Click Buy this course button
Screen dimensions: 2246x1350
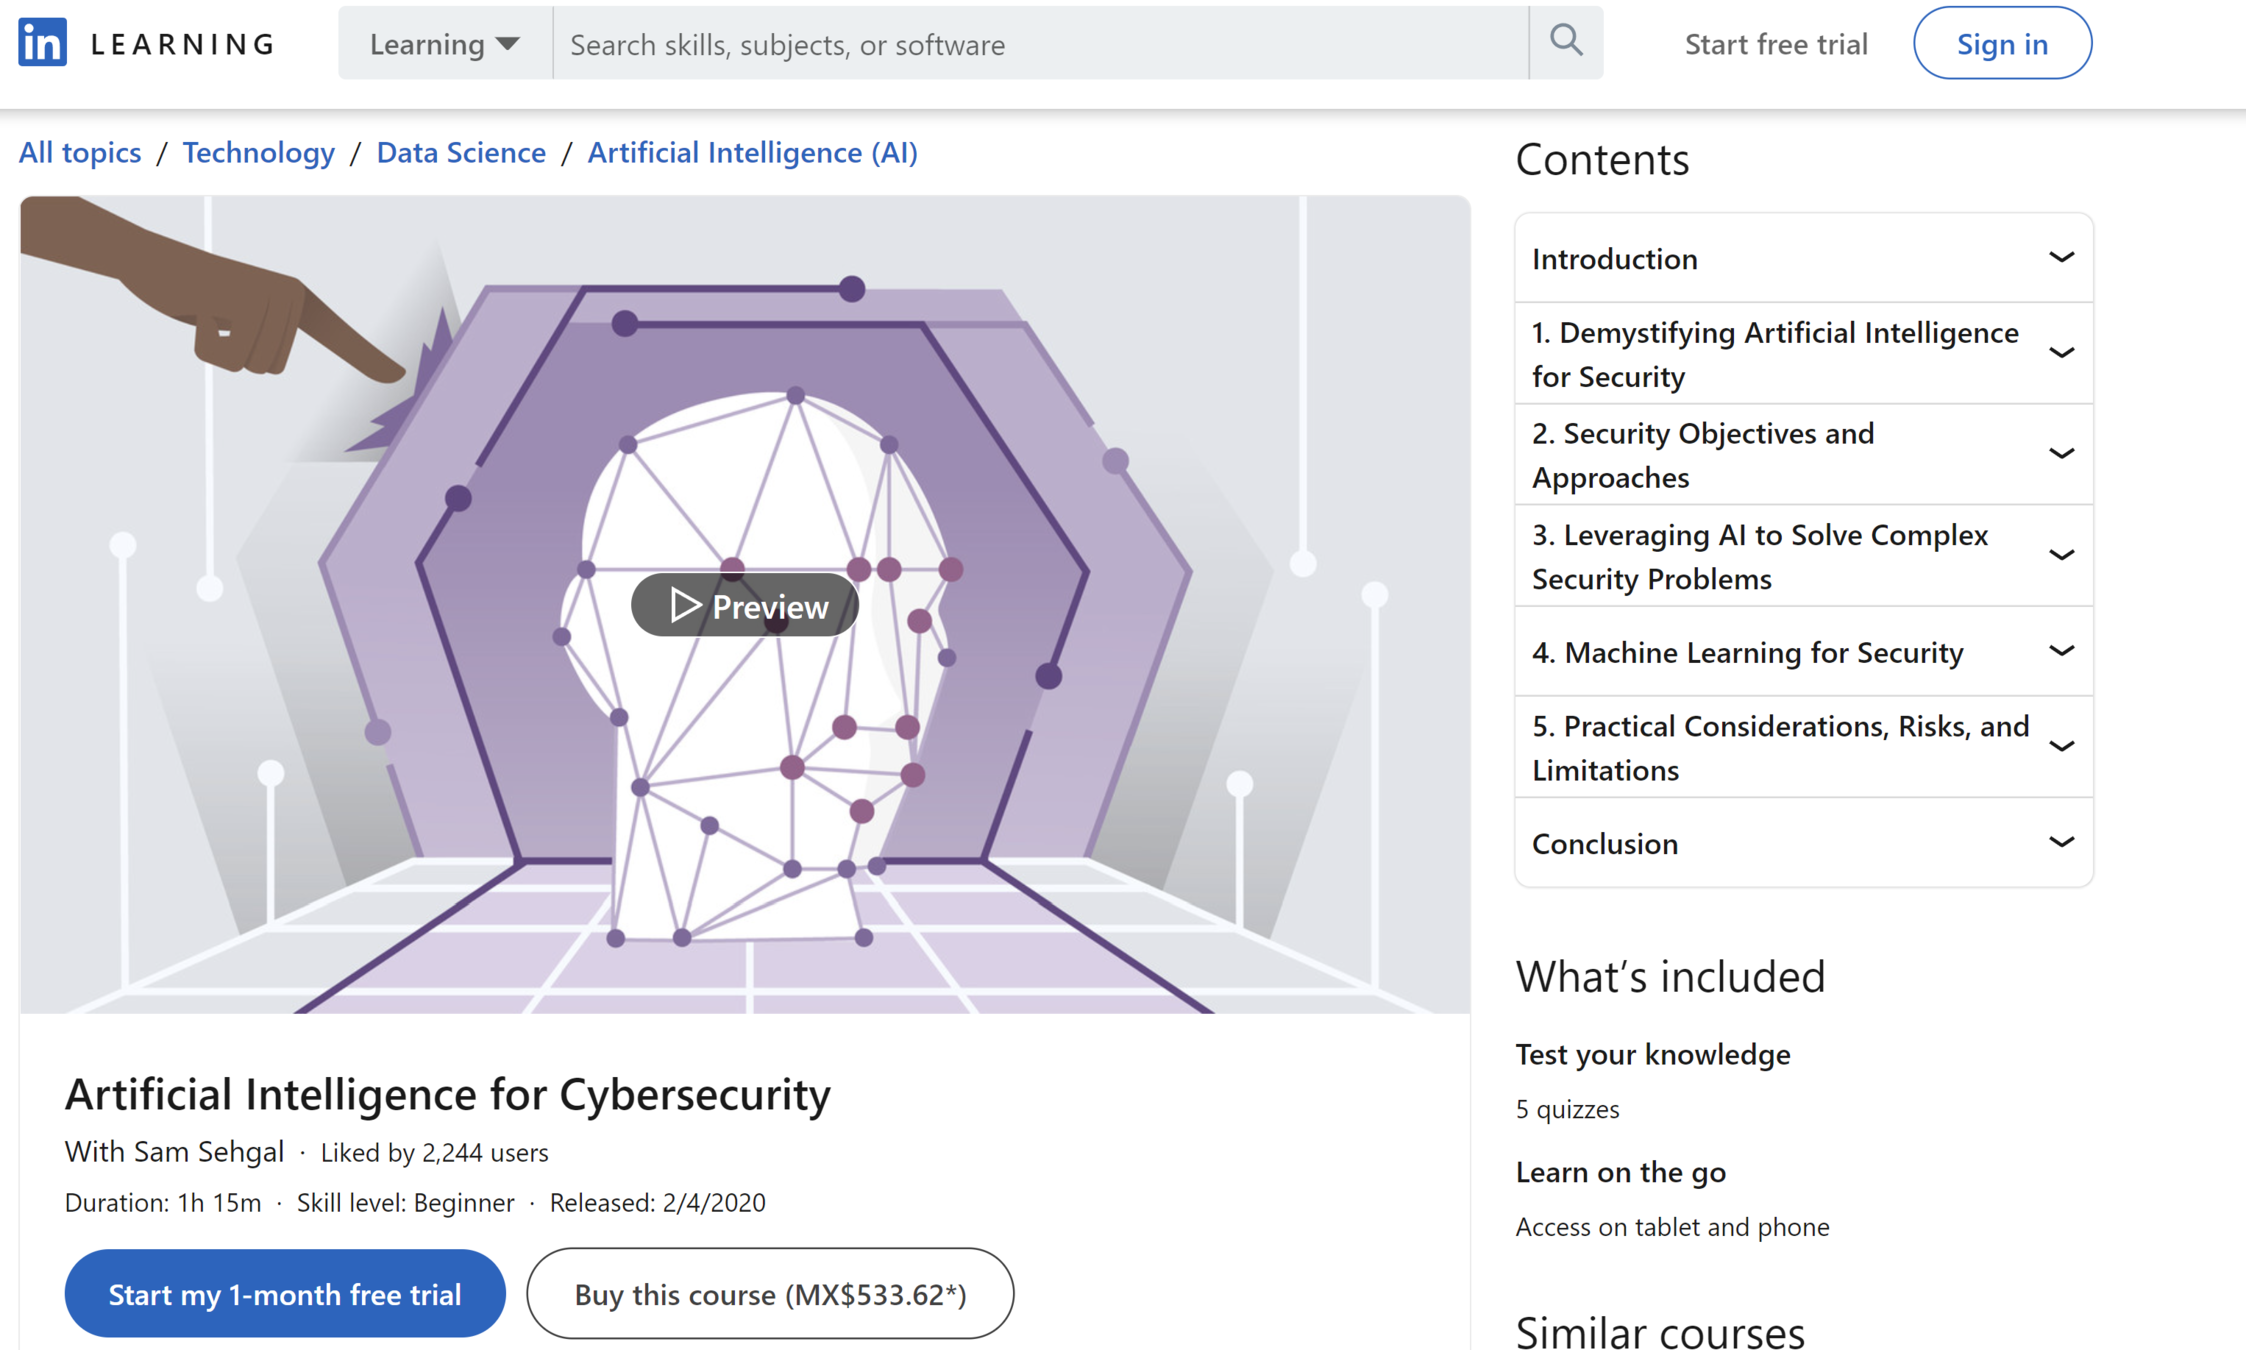pyautogui.click(x=770, y=1294)
